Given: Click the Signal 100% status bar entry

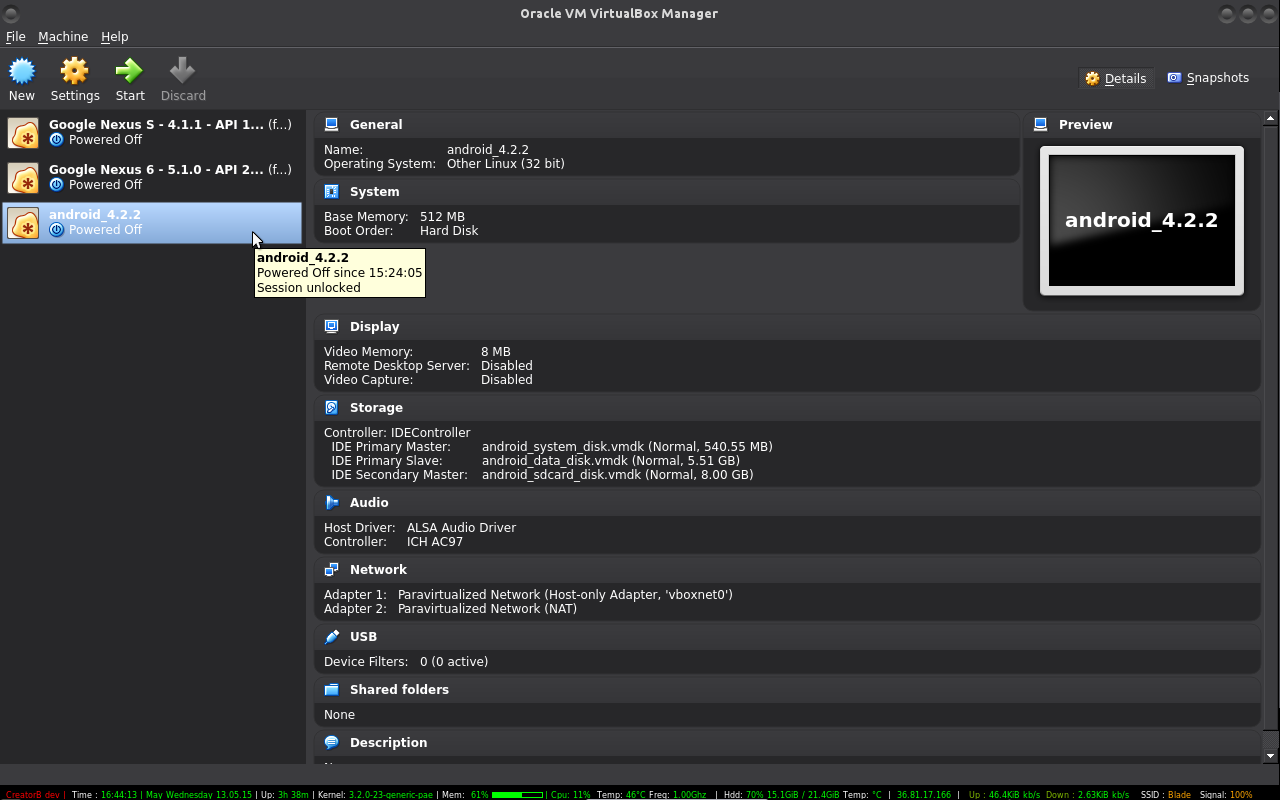Looking at the screenshot, I should click(x=1227, y=795).
